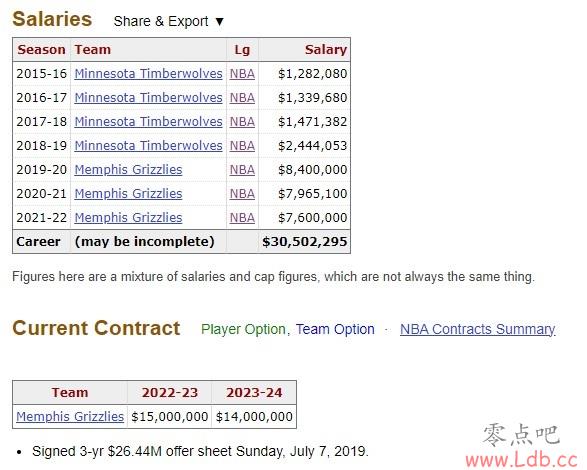Open the NBA Contracts Summary link
The height and width of the screenshot is (470, 587).
(477, 329)
